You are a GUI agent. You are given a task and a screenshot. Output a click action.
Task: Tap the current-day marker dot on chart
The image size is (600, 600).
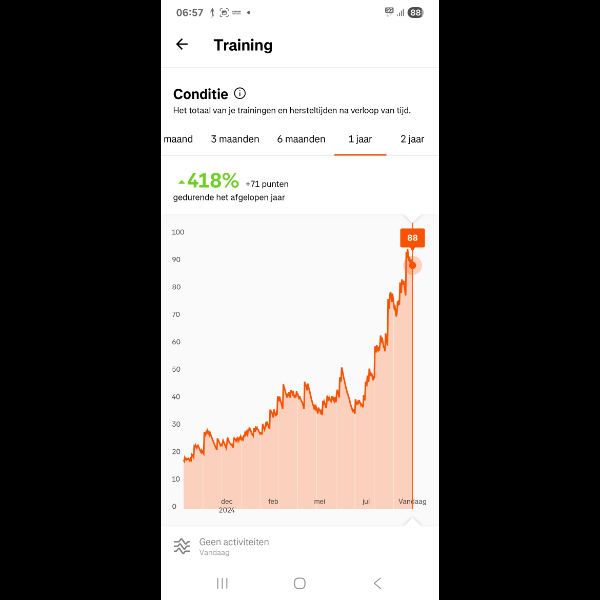coord(412,265)
